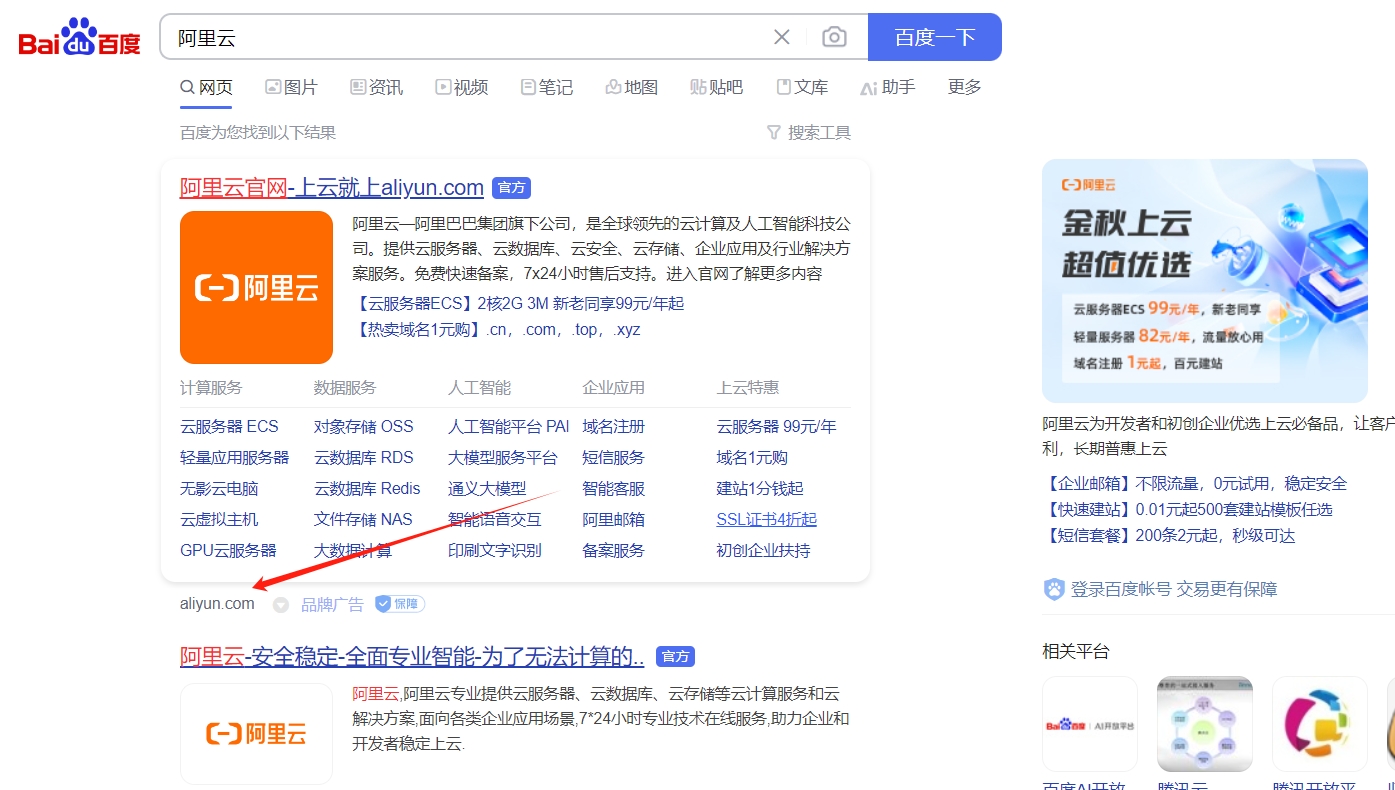This screenshot has height=790, width=1395.
Task: Open the 文库 tab
Action: click(802, 87)
